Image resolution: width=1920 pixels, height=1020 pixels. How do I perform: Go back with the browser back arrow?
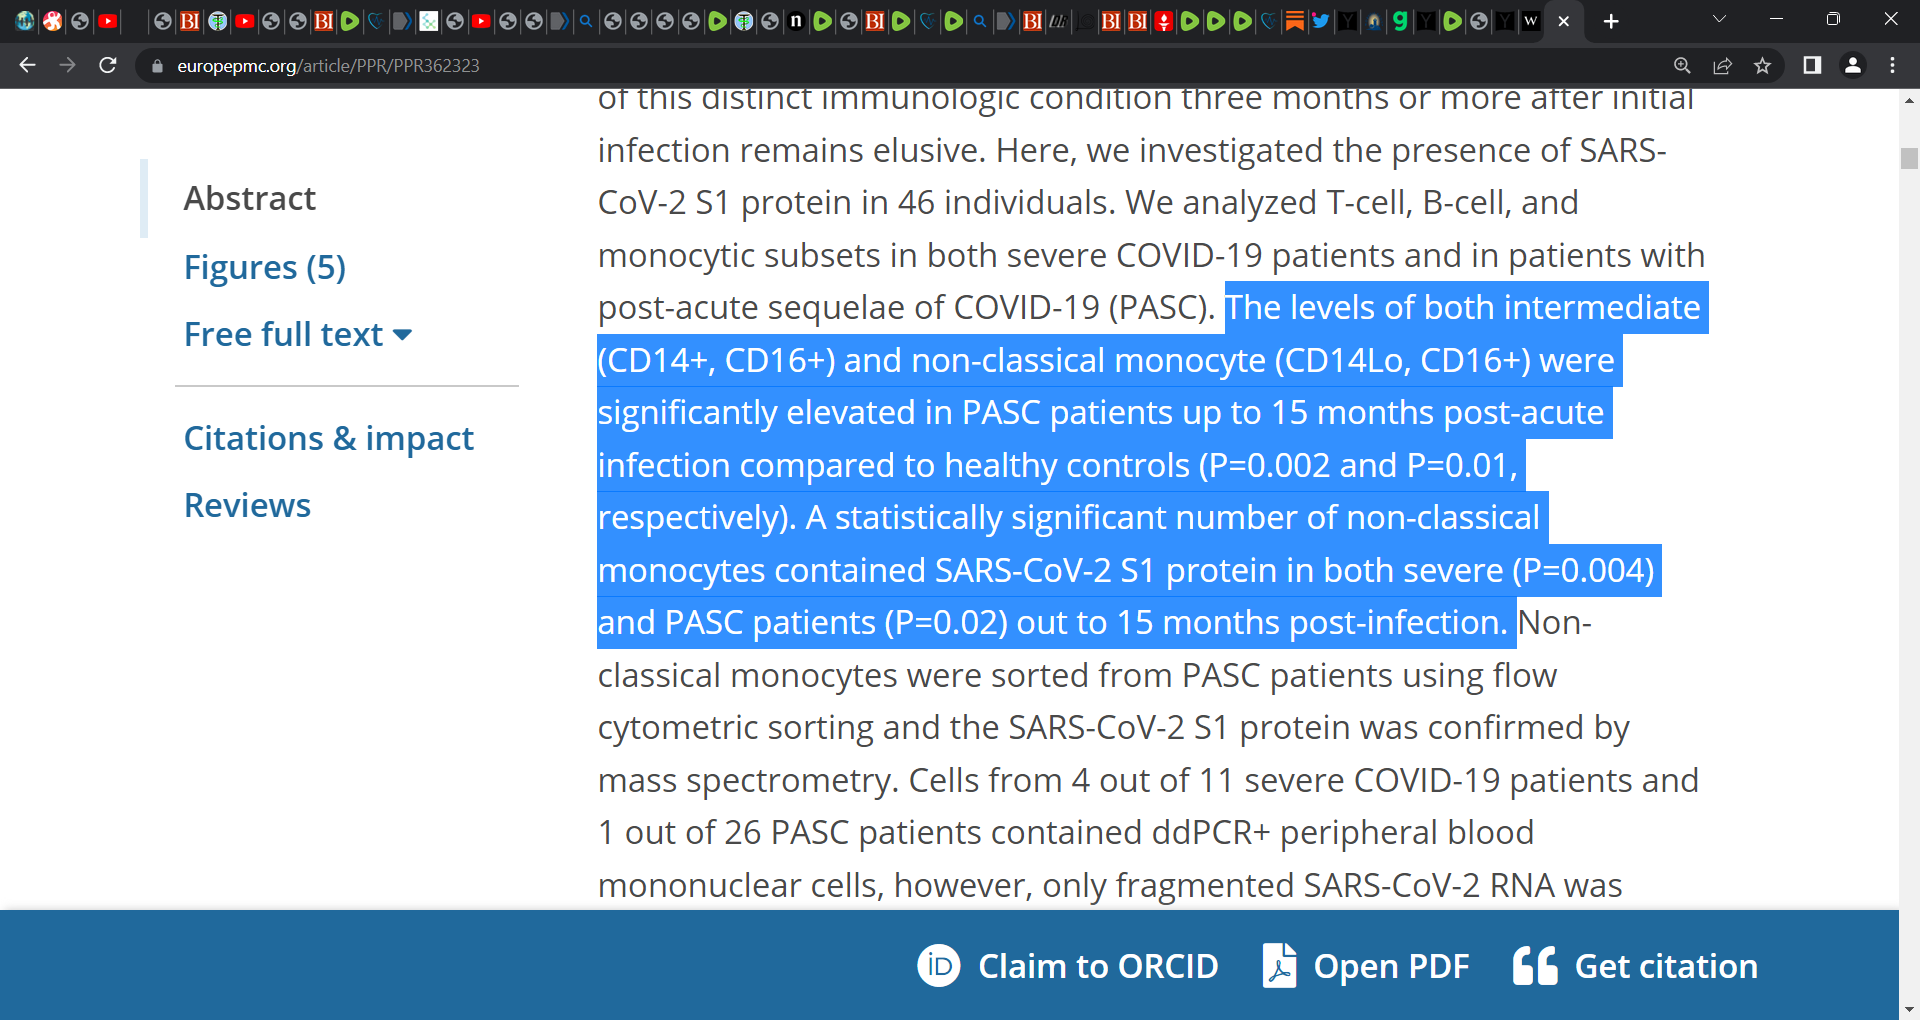click(x=28, y=66)
